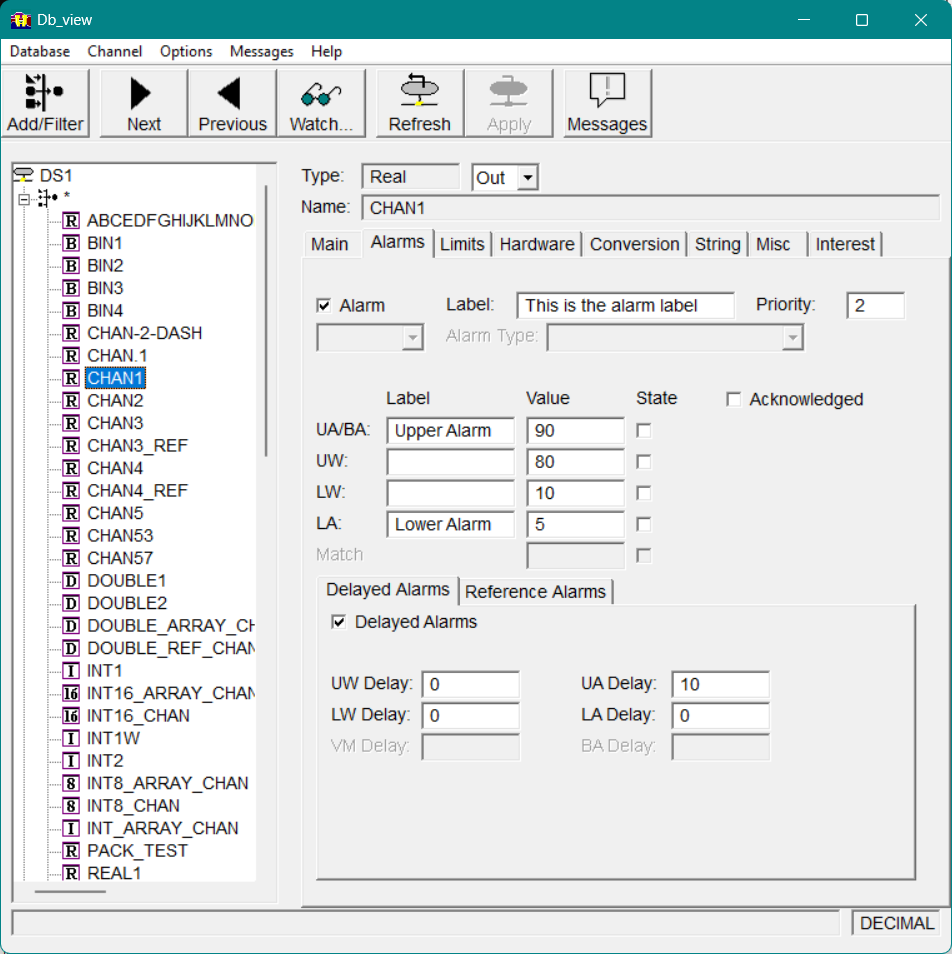Click the DS1 database root icon

(23, 175)
